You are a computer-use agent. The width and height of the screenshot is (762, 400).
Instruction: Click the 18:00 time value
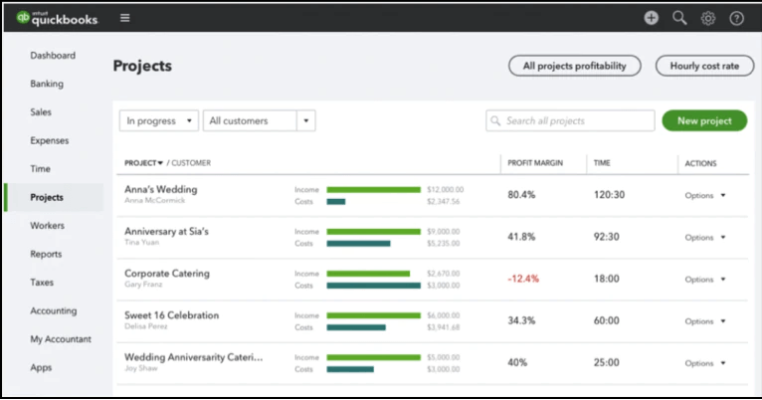pyautogui.click(x=606, y=279)
